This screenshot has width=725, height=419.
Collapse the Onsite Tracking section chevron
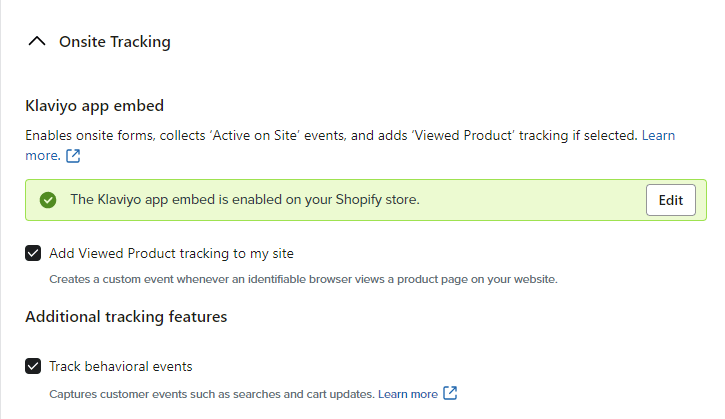point(37,42)
